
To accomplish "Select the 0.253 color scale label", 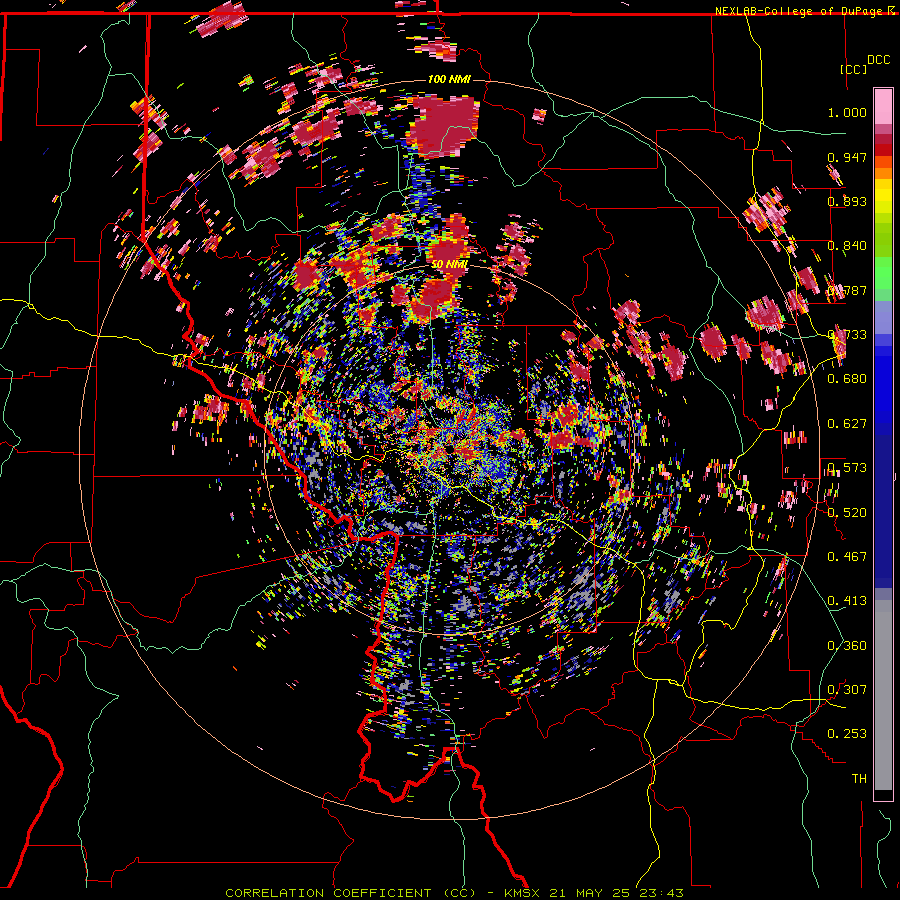I will click(x=847, y=734).
